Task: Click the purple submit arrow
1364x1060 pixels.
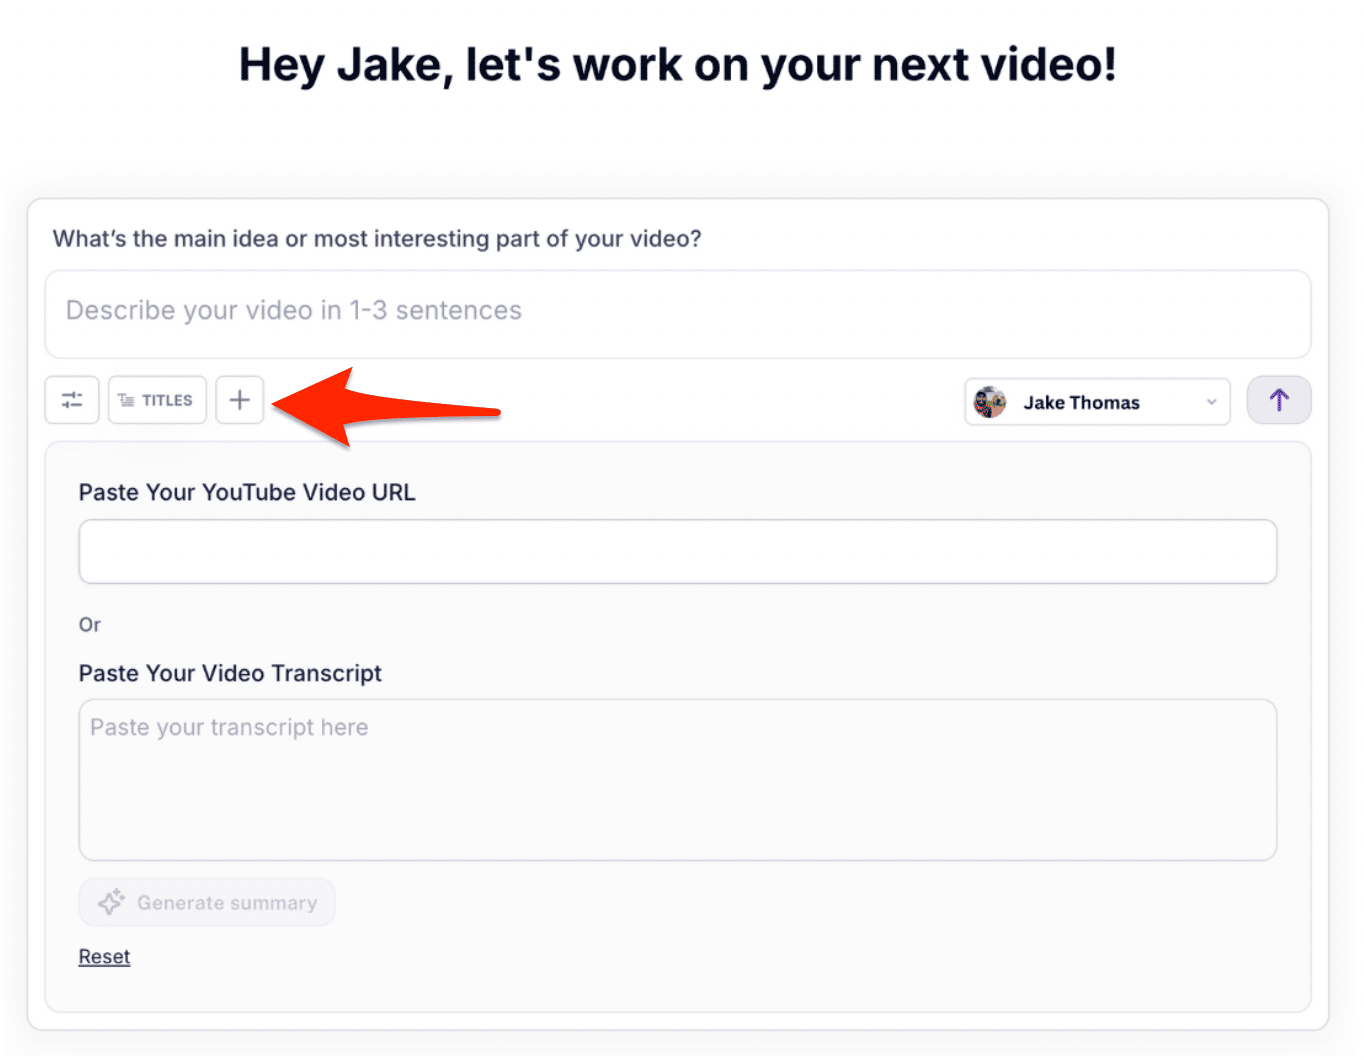Action: tap(1279, 399)
